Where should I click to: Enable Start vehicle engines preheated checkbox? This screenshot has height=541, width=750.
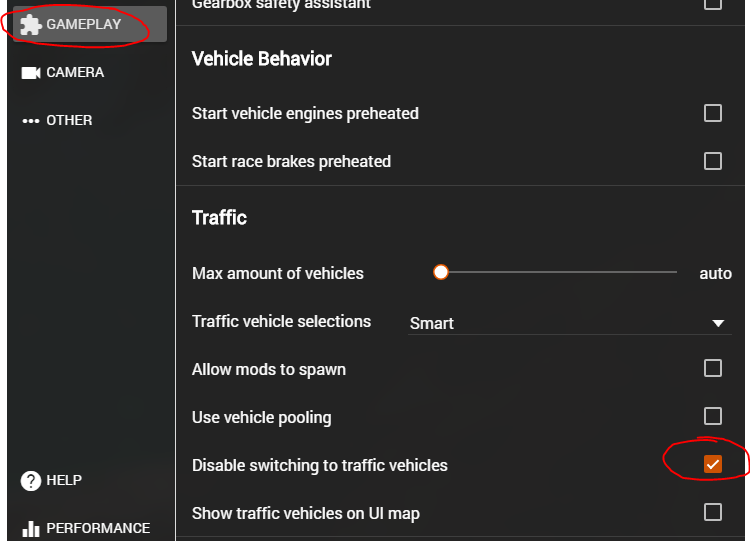[x=713, y=113]
